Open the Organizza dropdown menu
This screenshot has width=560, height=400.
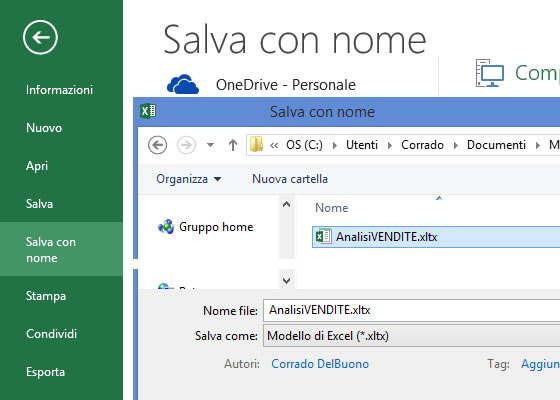pyautogui.click(x=189, y=179)
